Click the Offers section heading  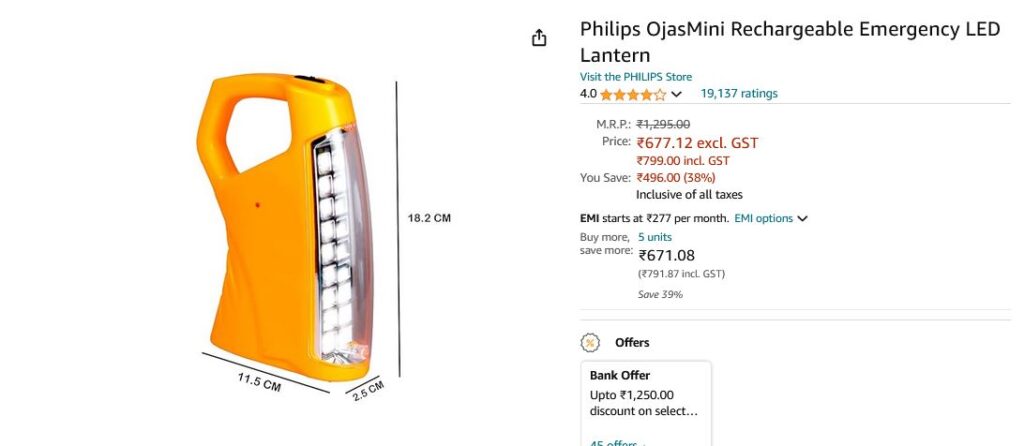click(632, 343)
